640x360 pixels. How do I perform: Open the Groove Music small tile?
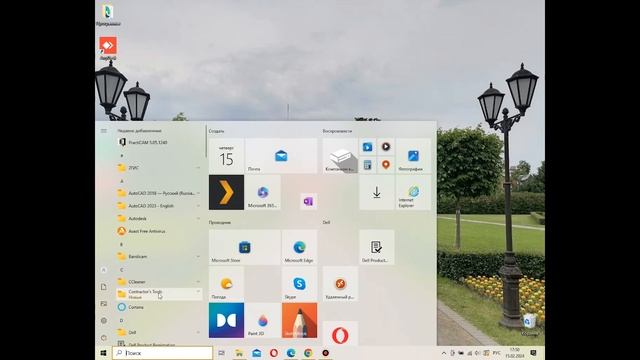click(x=386, y=147)
